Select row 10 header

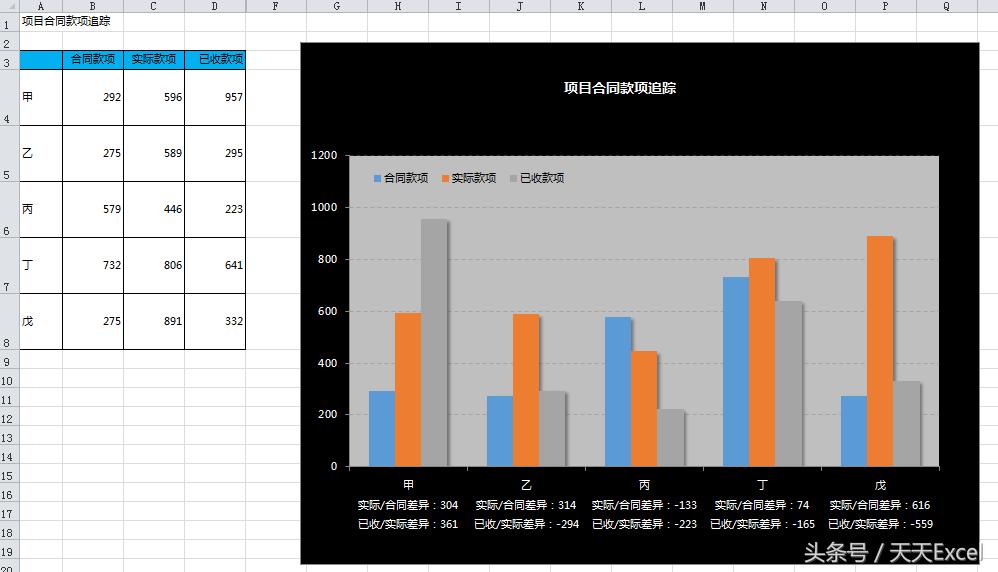(10, 380)
